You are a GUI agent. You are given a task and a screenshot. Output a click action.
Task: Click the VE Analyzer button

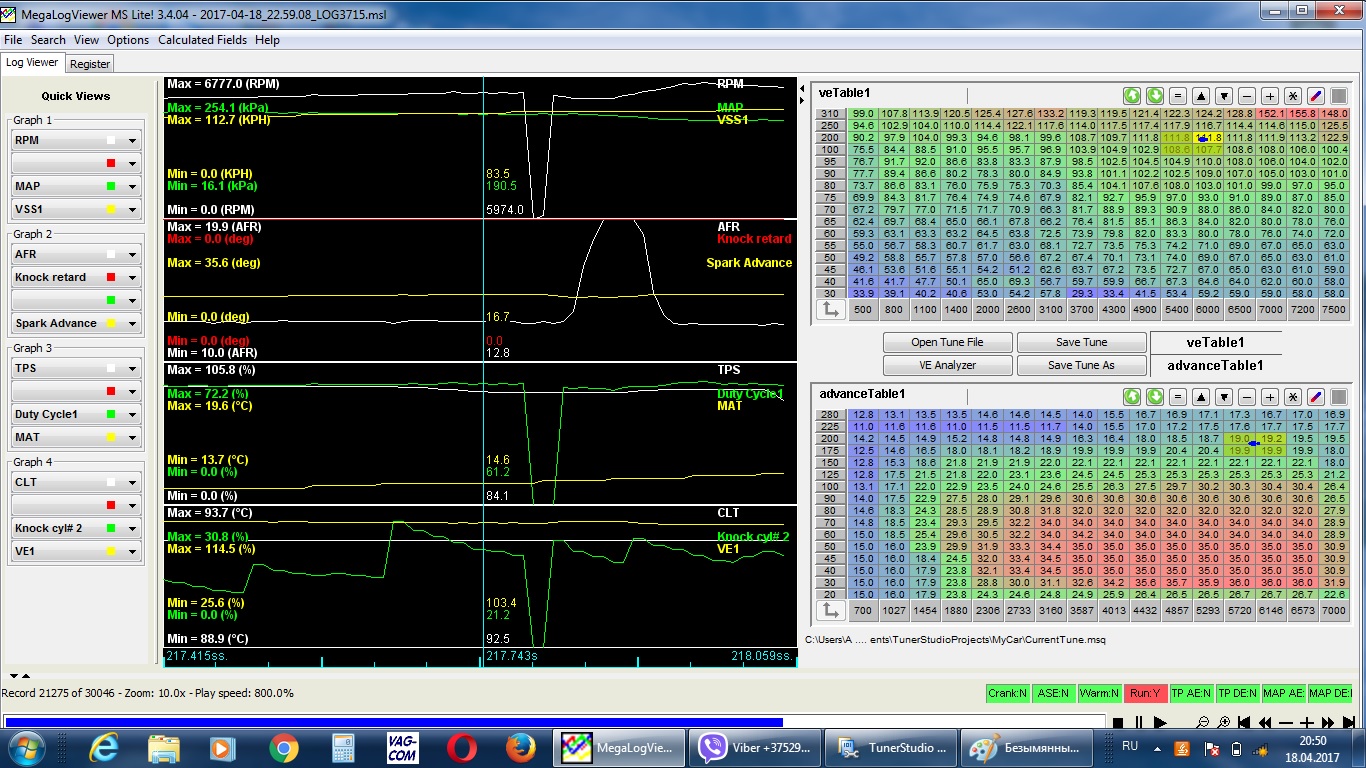(x=947, y=365)
